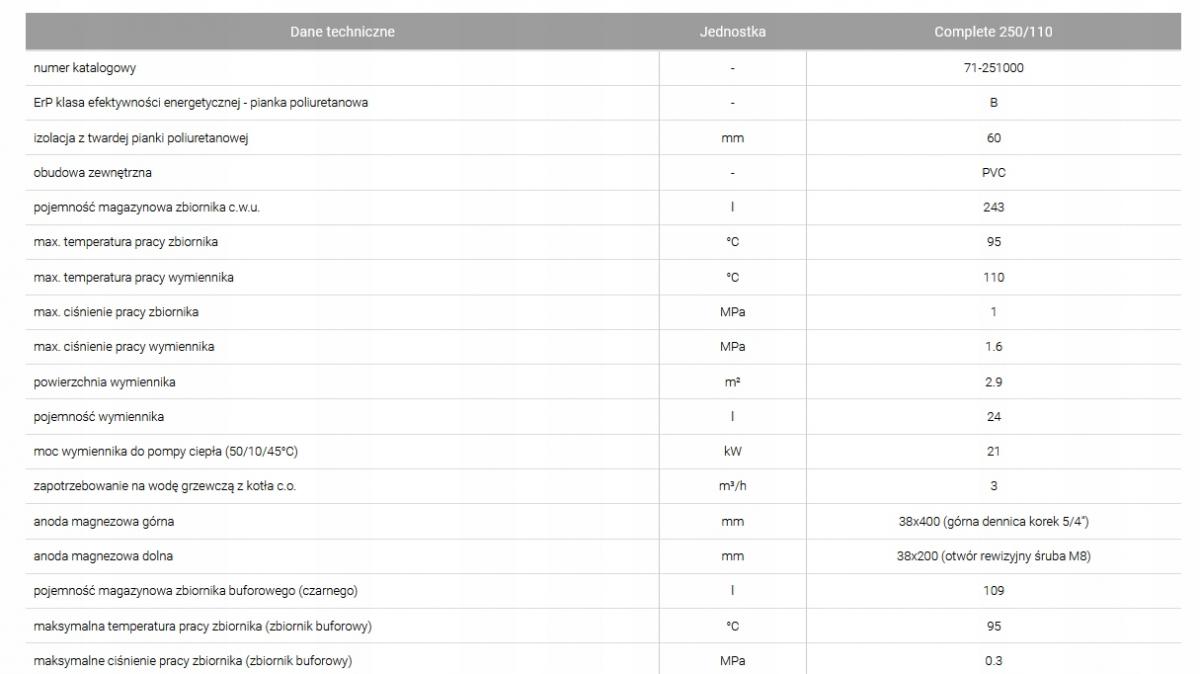This screenshot has height=674, width=1200.
Task: Click the insulation thickness value 60
Action: 993,138
